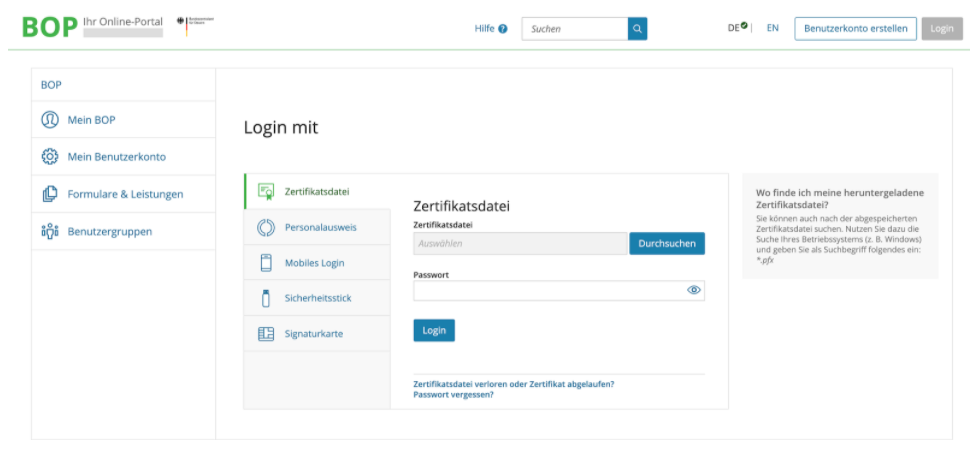The image size is (972, 464).
Task: Switch language to EN
Action: (x=772, y=28)
